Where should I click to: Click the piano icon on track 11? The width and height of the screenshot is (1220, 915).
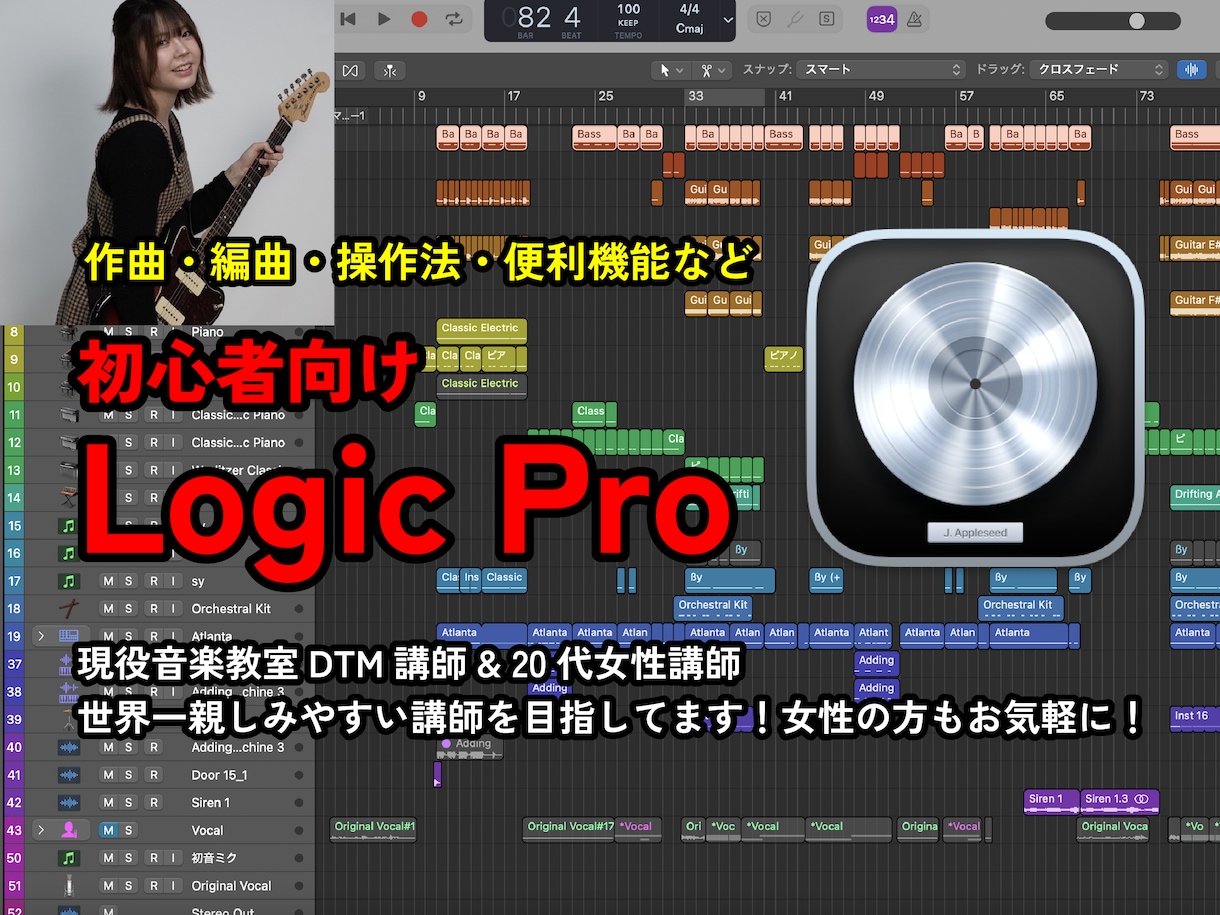(69, 415)
